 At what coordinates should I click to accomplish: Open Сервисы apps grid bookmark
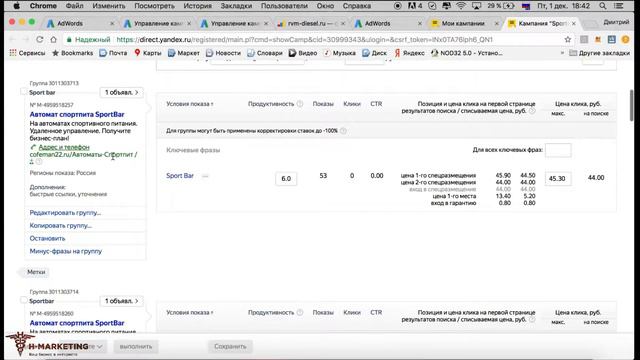click(27, 53)
